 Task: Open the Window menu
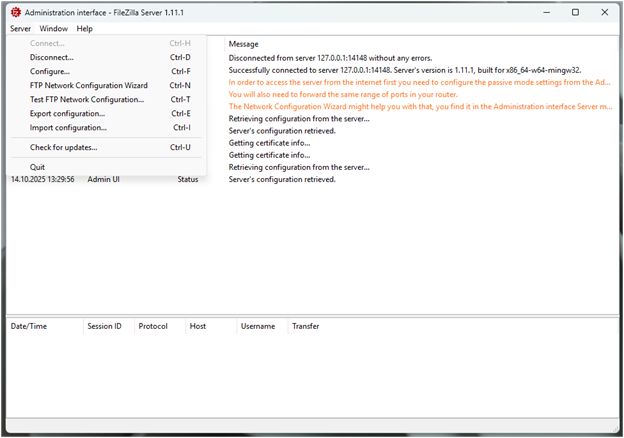[x=53, y=29]
